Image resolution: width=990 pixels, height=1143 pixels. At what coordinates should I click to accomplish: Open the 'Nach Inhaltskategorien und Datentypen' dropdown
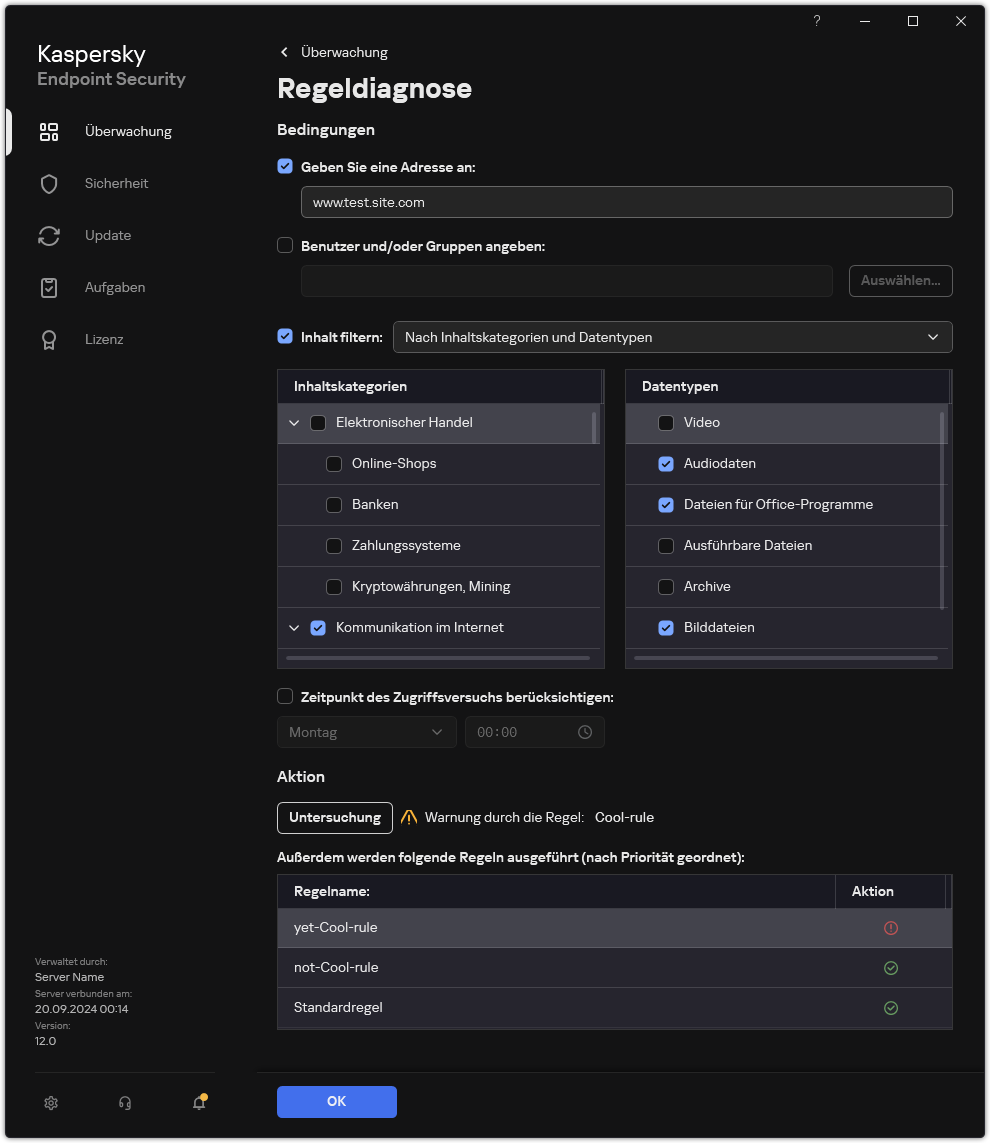(672, 337)
